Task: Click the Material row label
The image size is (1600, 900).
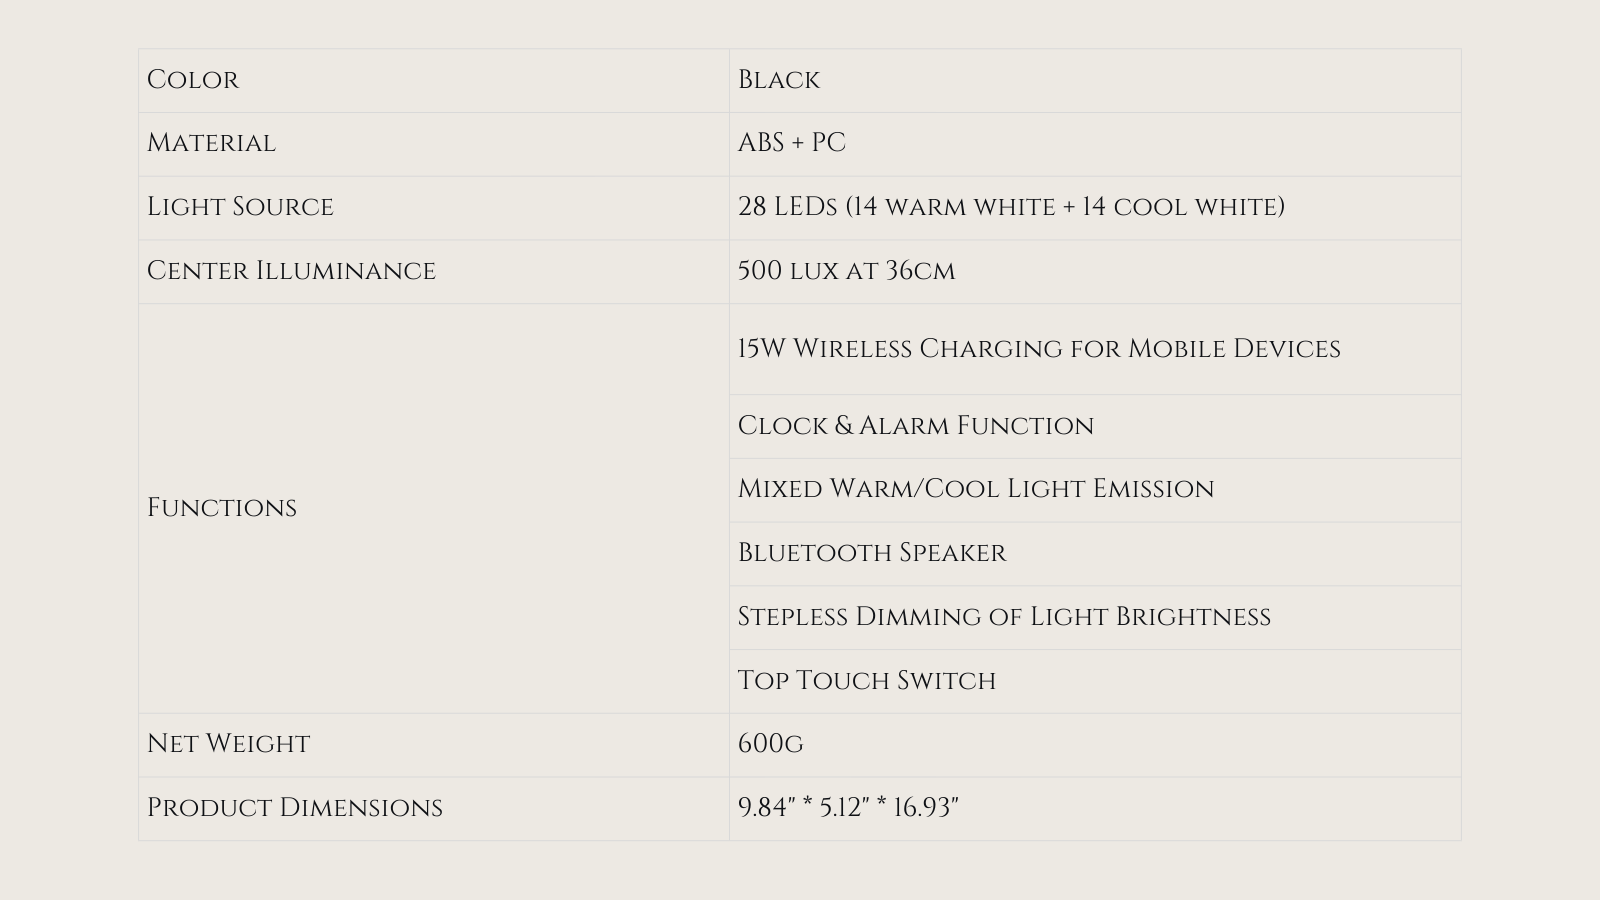Action: tap(211, 143)
